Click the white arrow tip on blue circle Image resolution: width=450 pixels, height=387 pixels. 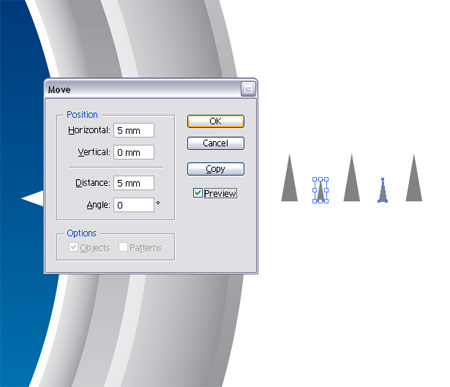point(31,198)
